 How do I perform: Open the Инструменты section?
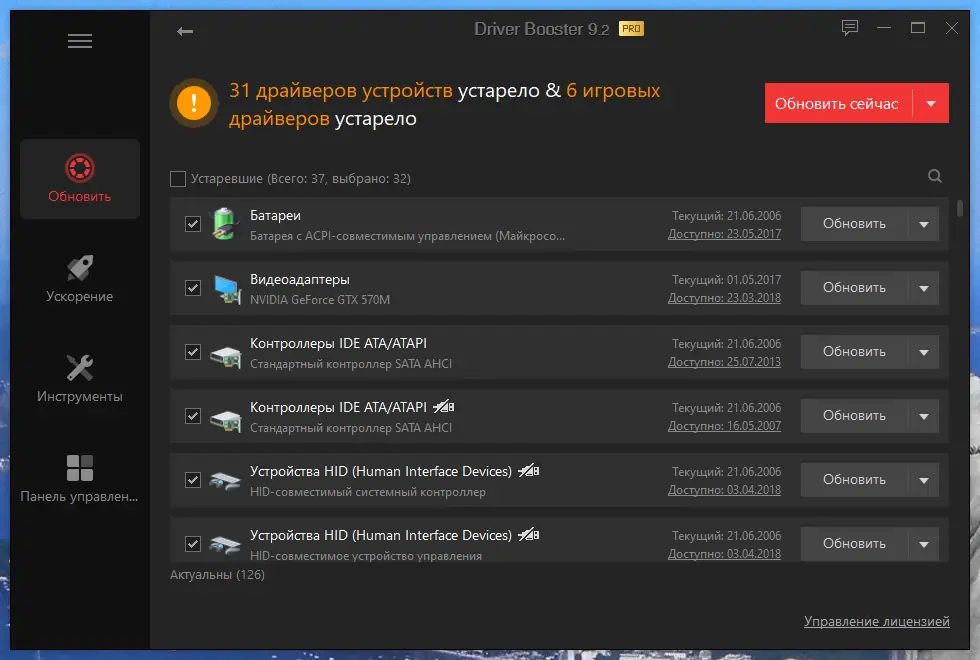(x=79, y=378)
